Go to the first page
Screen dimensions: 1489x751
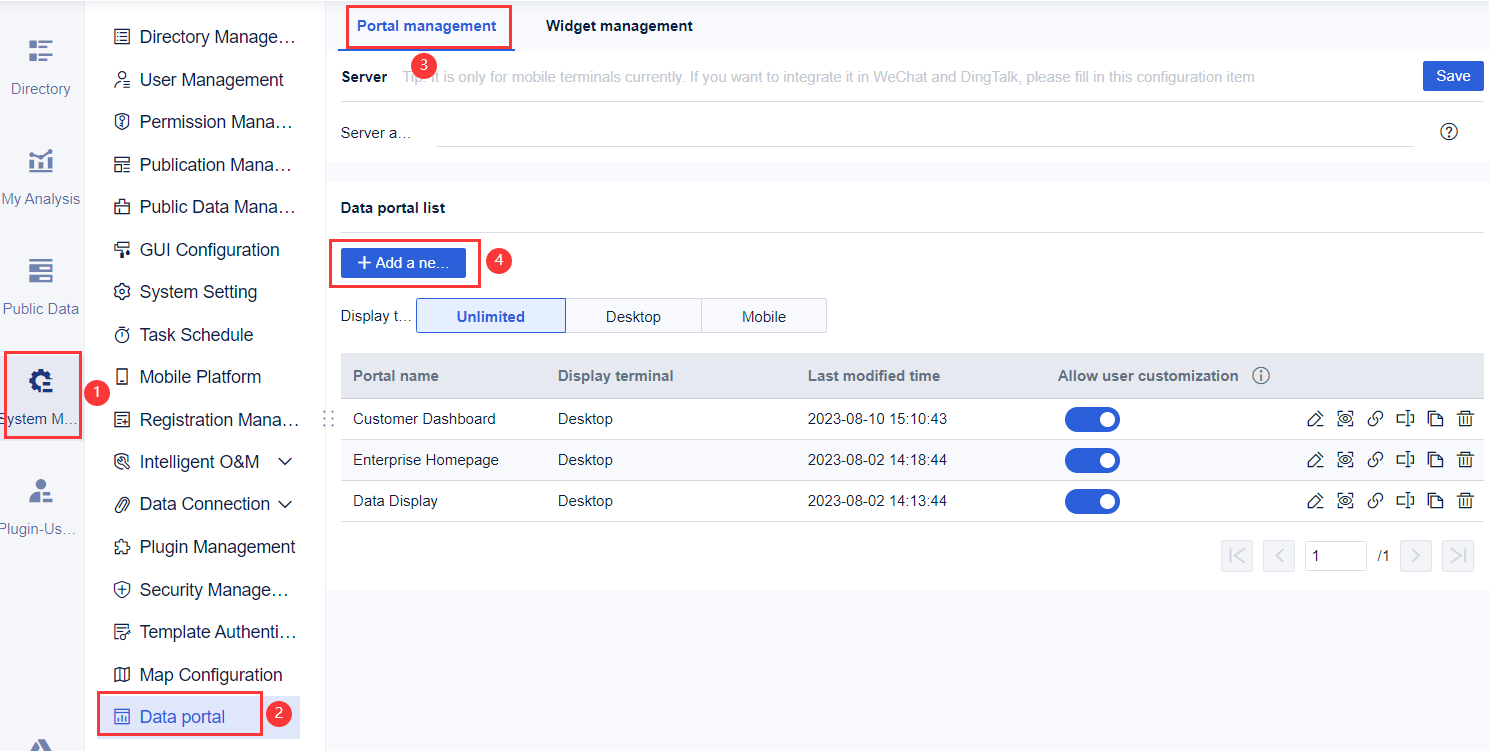click(x=1237, y=556)
